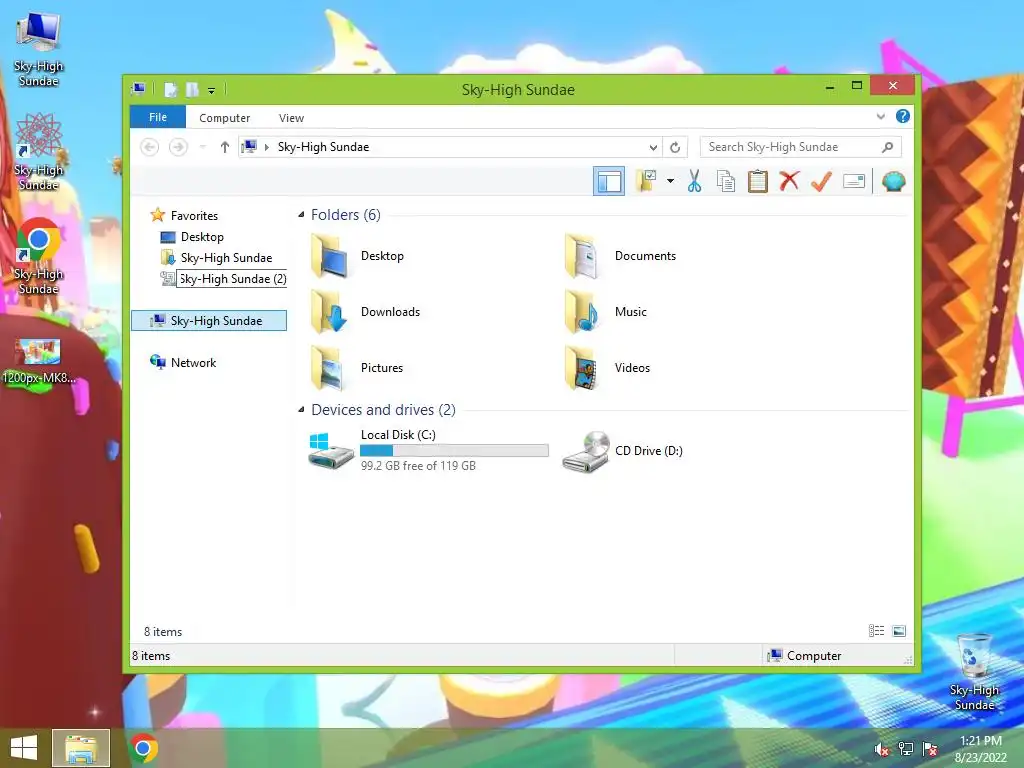Refresh the current folder view
The image size is (1024, 768).
pos(675,148)
